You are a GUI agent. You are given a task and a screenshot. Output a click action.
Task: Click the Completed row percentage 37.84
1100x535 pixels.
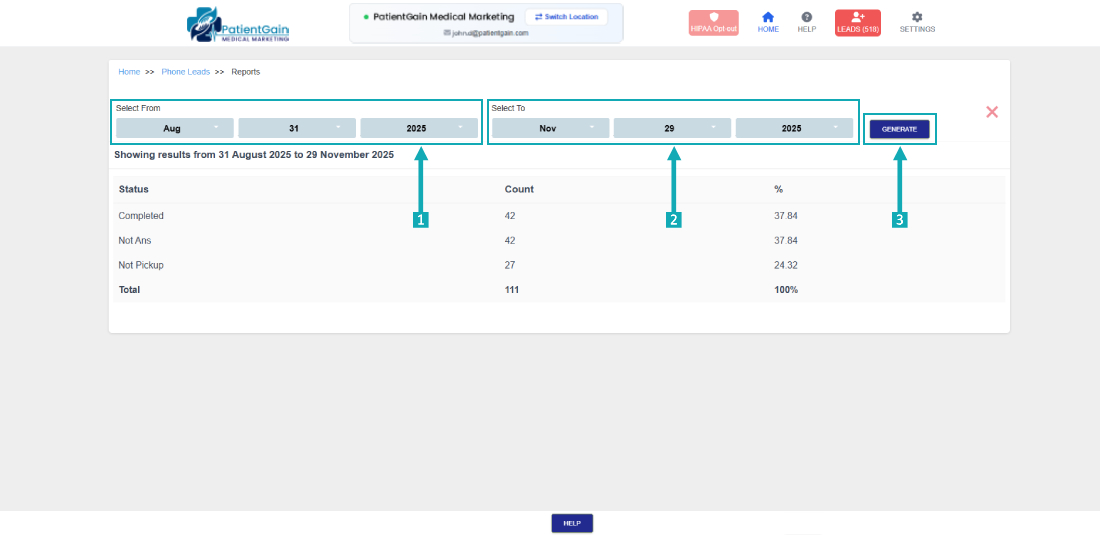pyautogui.click(x=785, y=216)
